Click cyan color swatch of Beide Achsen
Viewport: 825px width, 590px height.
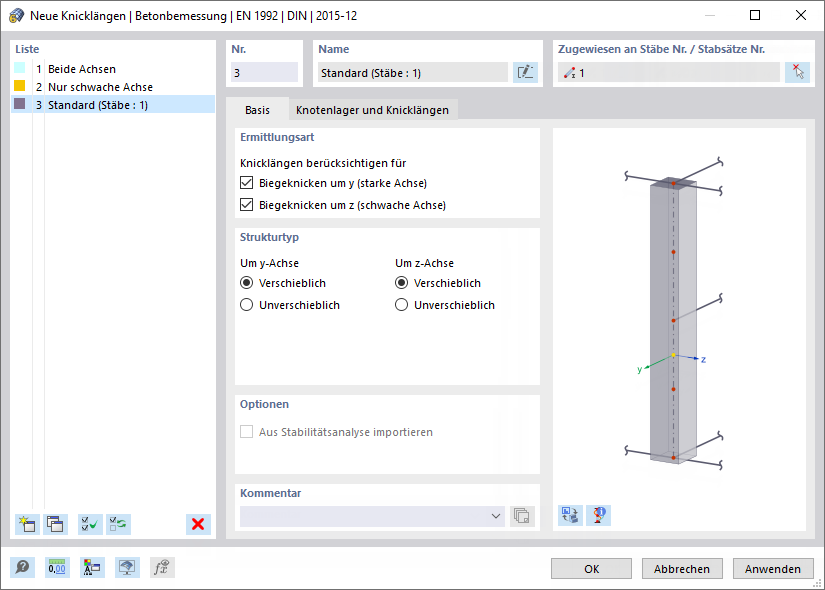point(19,67)
